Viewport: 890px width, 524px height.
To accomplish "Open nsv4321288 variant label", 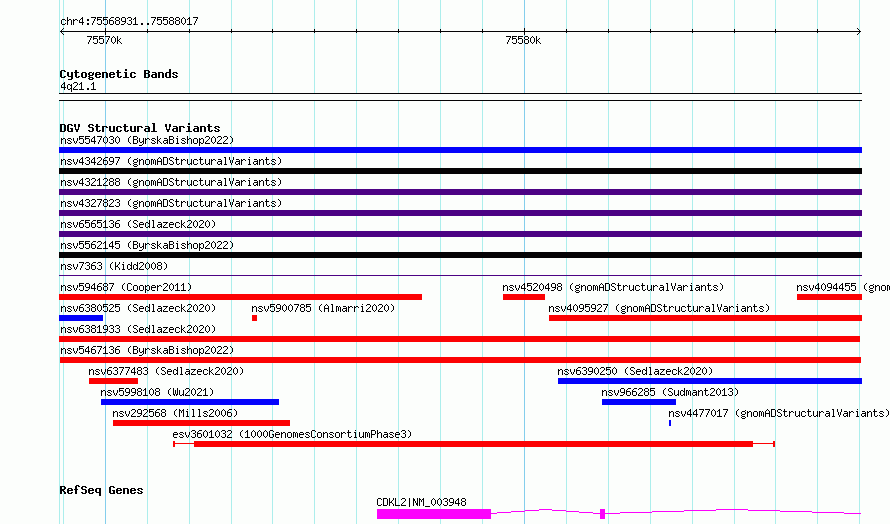I will pos(171,182).
